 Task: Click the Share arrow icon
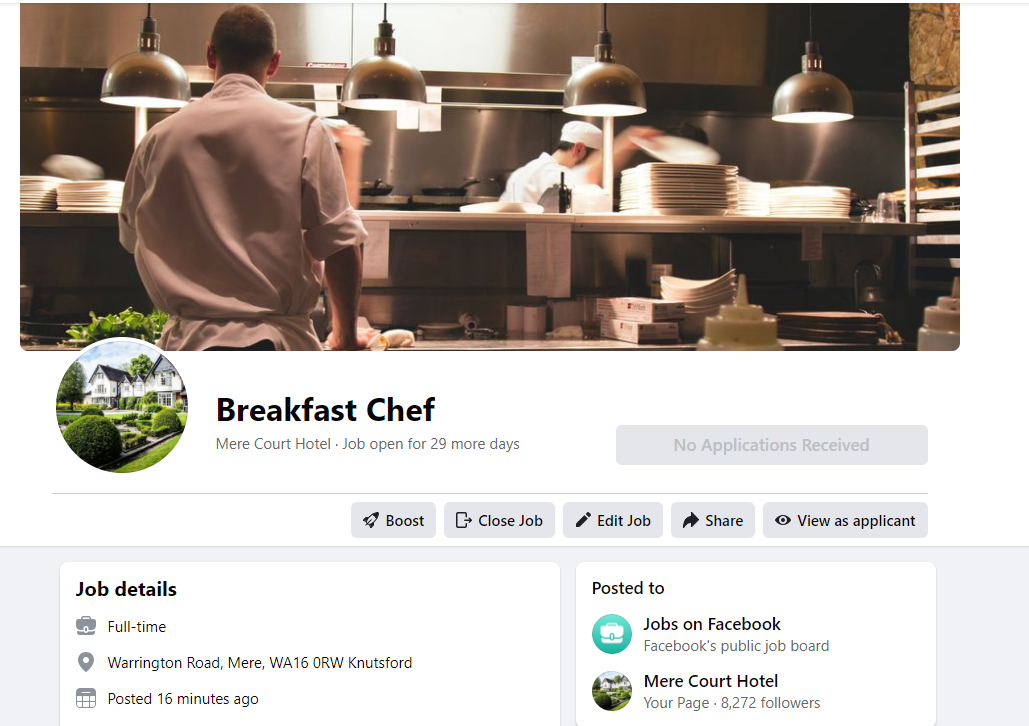coord(690,521)
